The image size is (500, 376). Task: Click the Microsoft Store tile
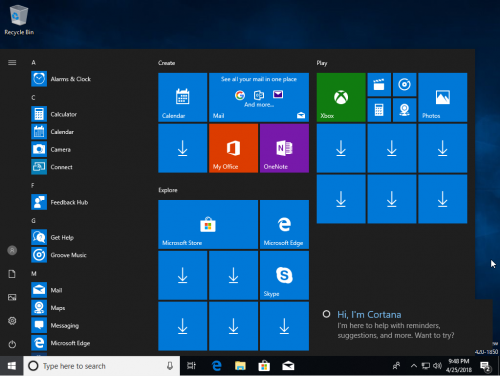[x=208, y=224]
